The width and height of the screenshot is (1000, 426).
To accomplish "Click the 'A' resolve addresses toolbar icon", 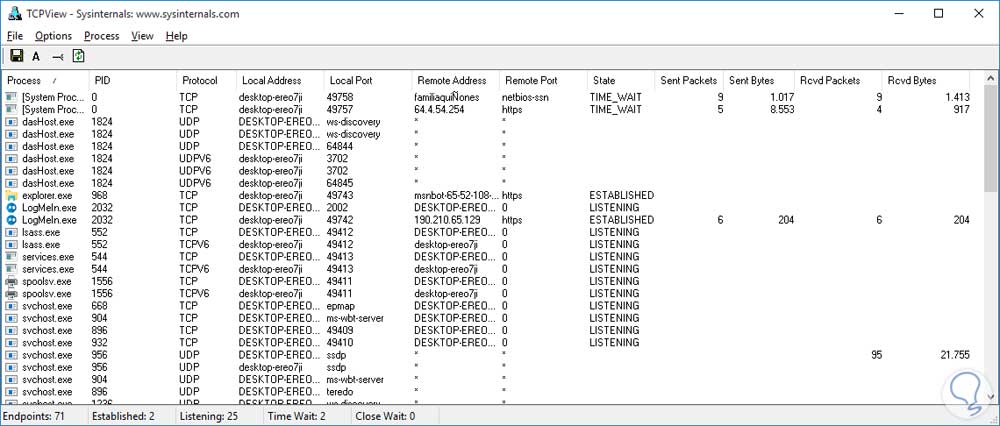I will [x=36, y=57].
